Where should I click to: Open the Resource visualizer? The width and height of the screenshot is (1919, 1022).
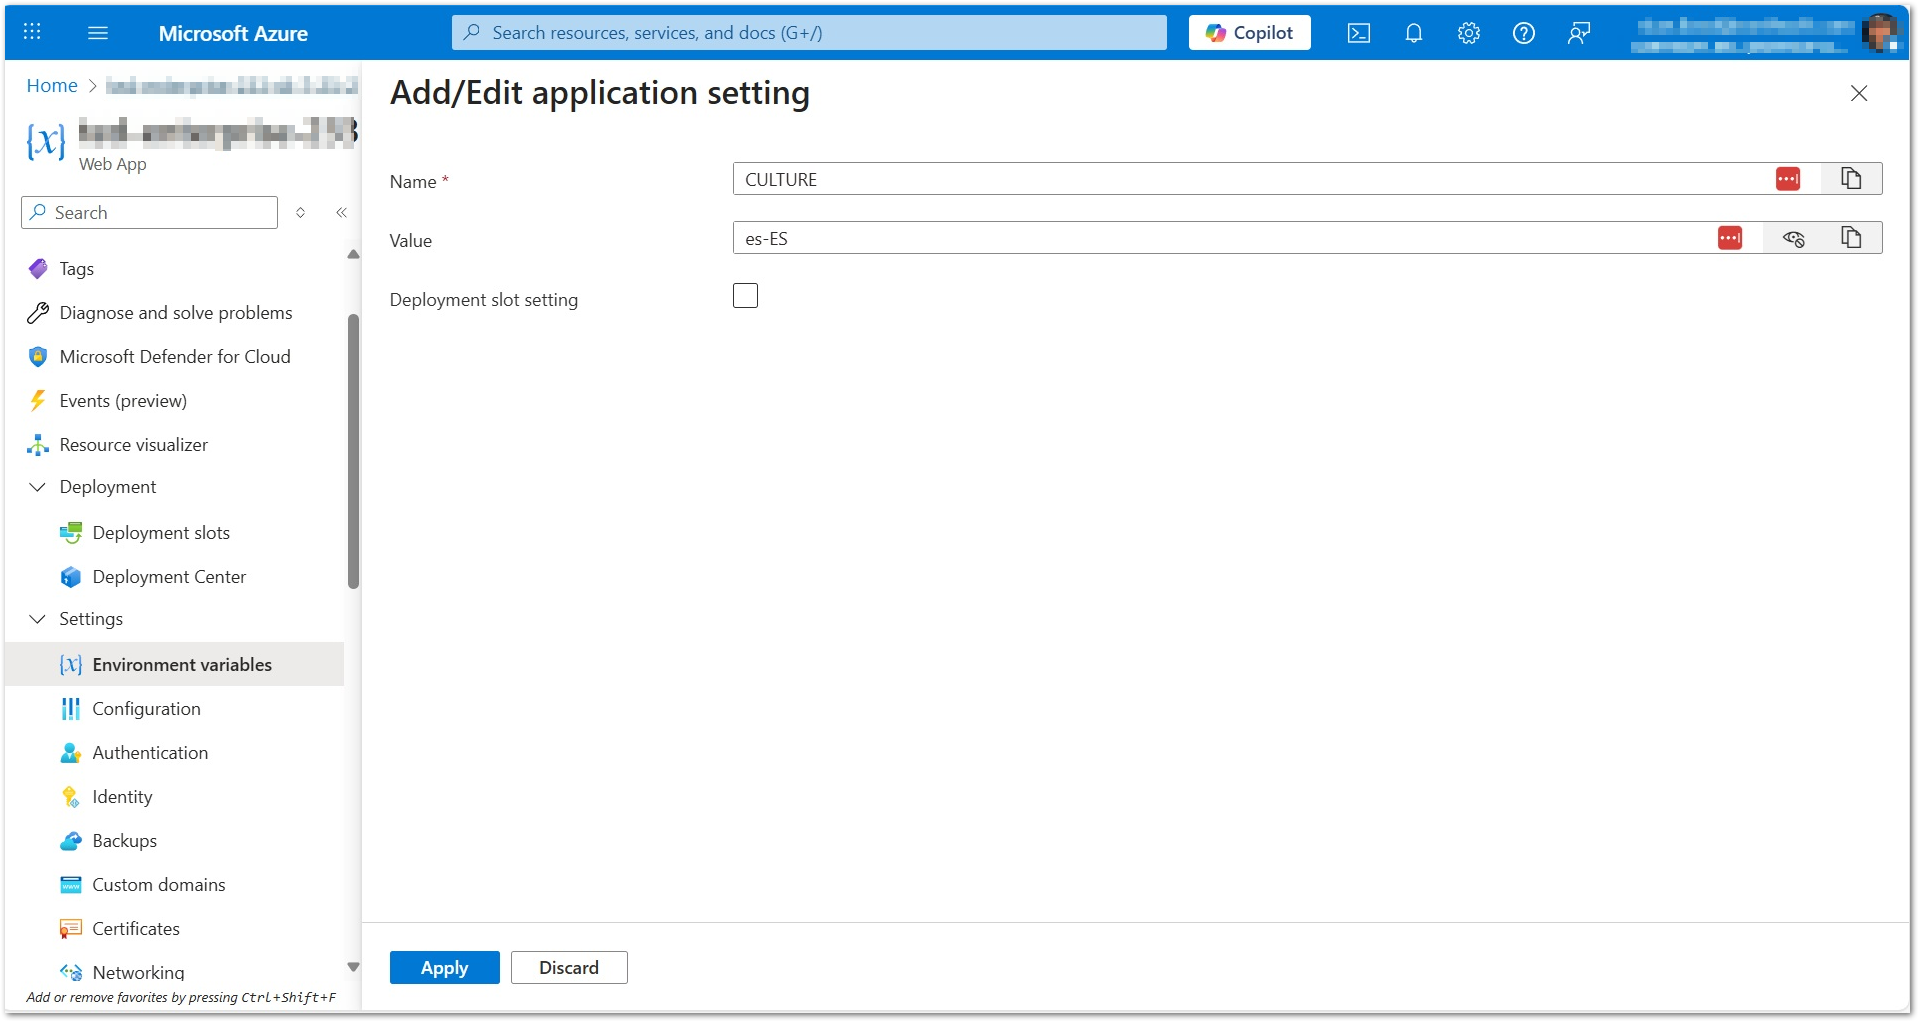tap(134, 444)
